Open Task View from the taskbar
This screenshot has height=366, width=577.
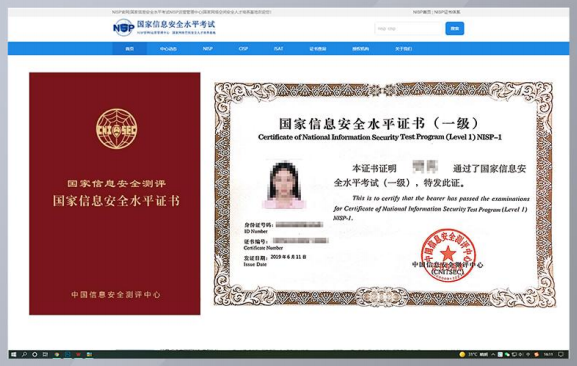point(45,355)
